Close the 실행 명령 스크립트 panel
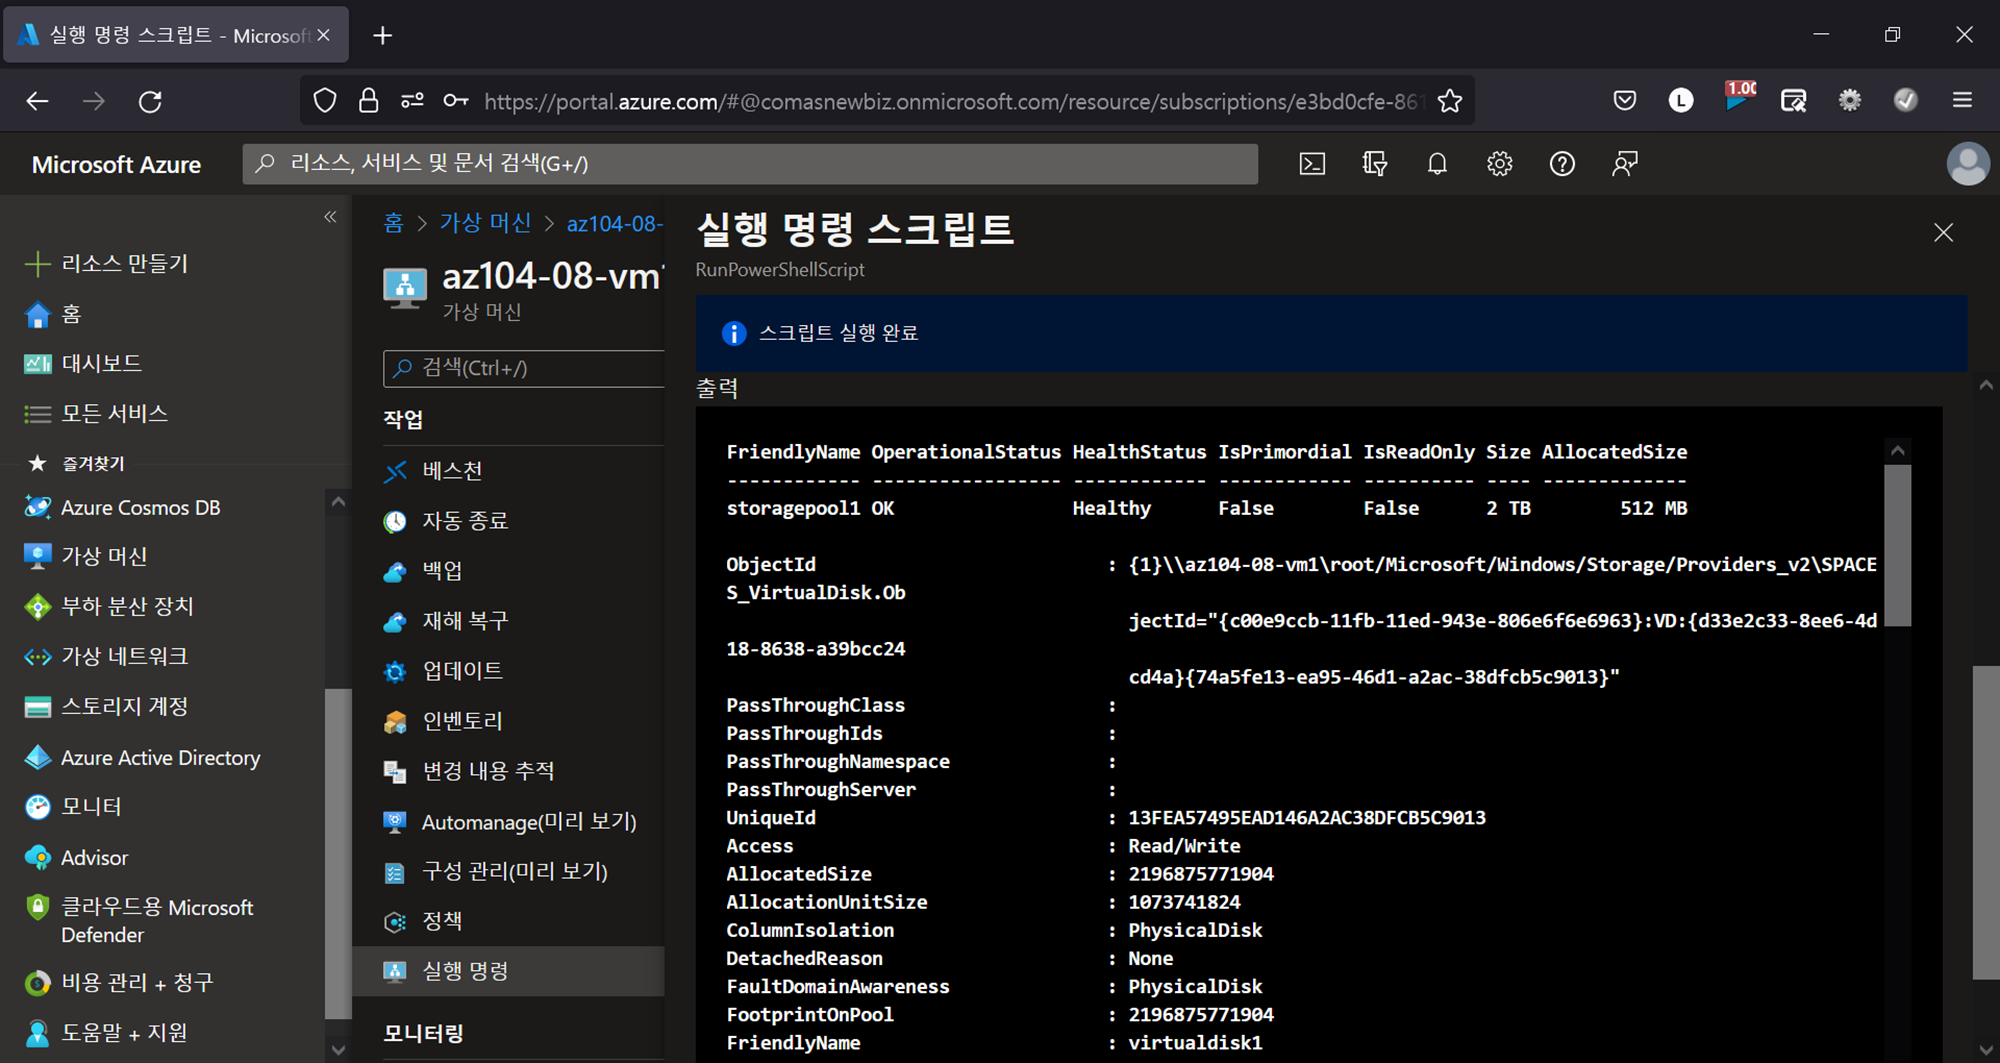2000x1063 pixels. 1943,233
